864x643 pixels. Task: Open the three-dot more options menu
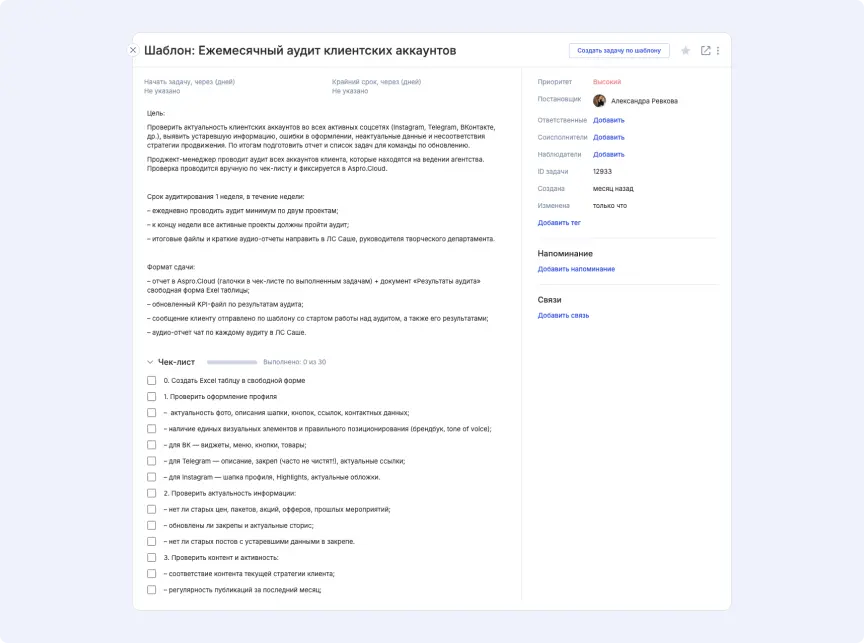click(x=718, y=50)
